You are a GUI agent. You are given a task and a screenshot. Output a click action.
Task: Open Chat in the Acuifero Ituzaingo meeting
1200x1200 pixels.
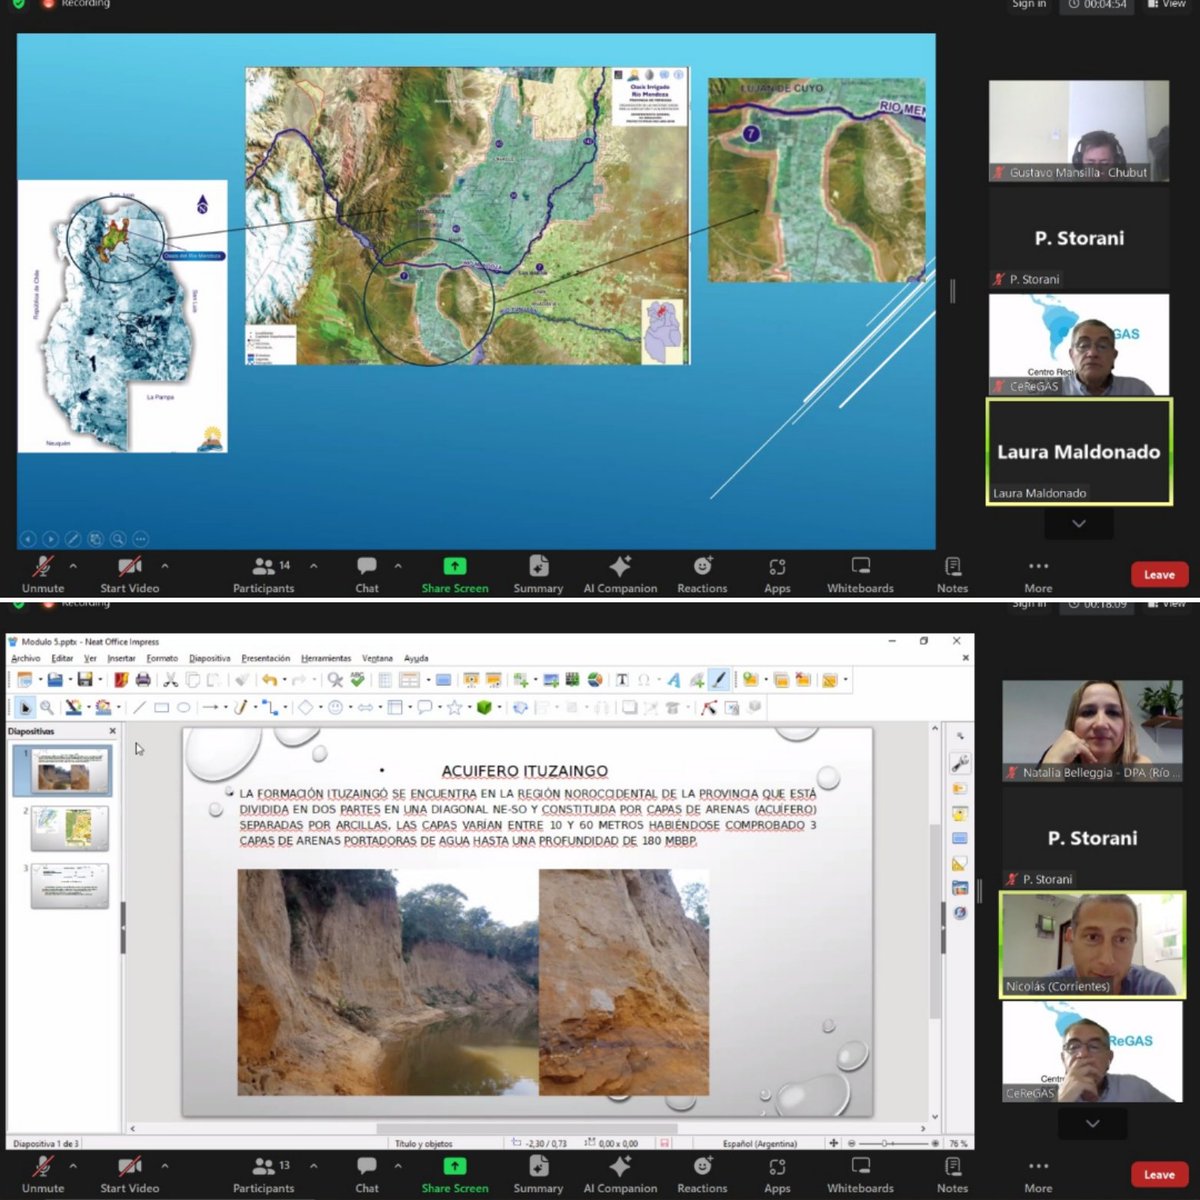[x=367, y=1174]
